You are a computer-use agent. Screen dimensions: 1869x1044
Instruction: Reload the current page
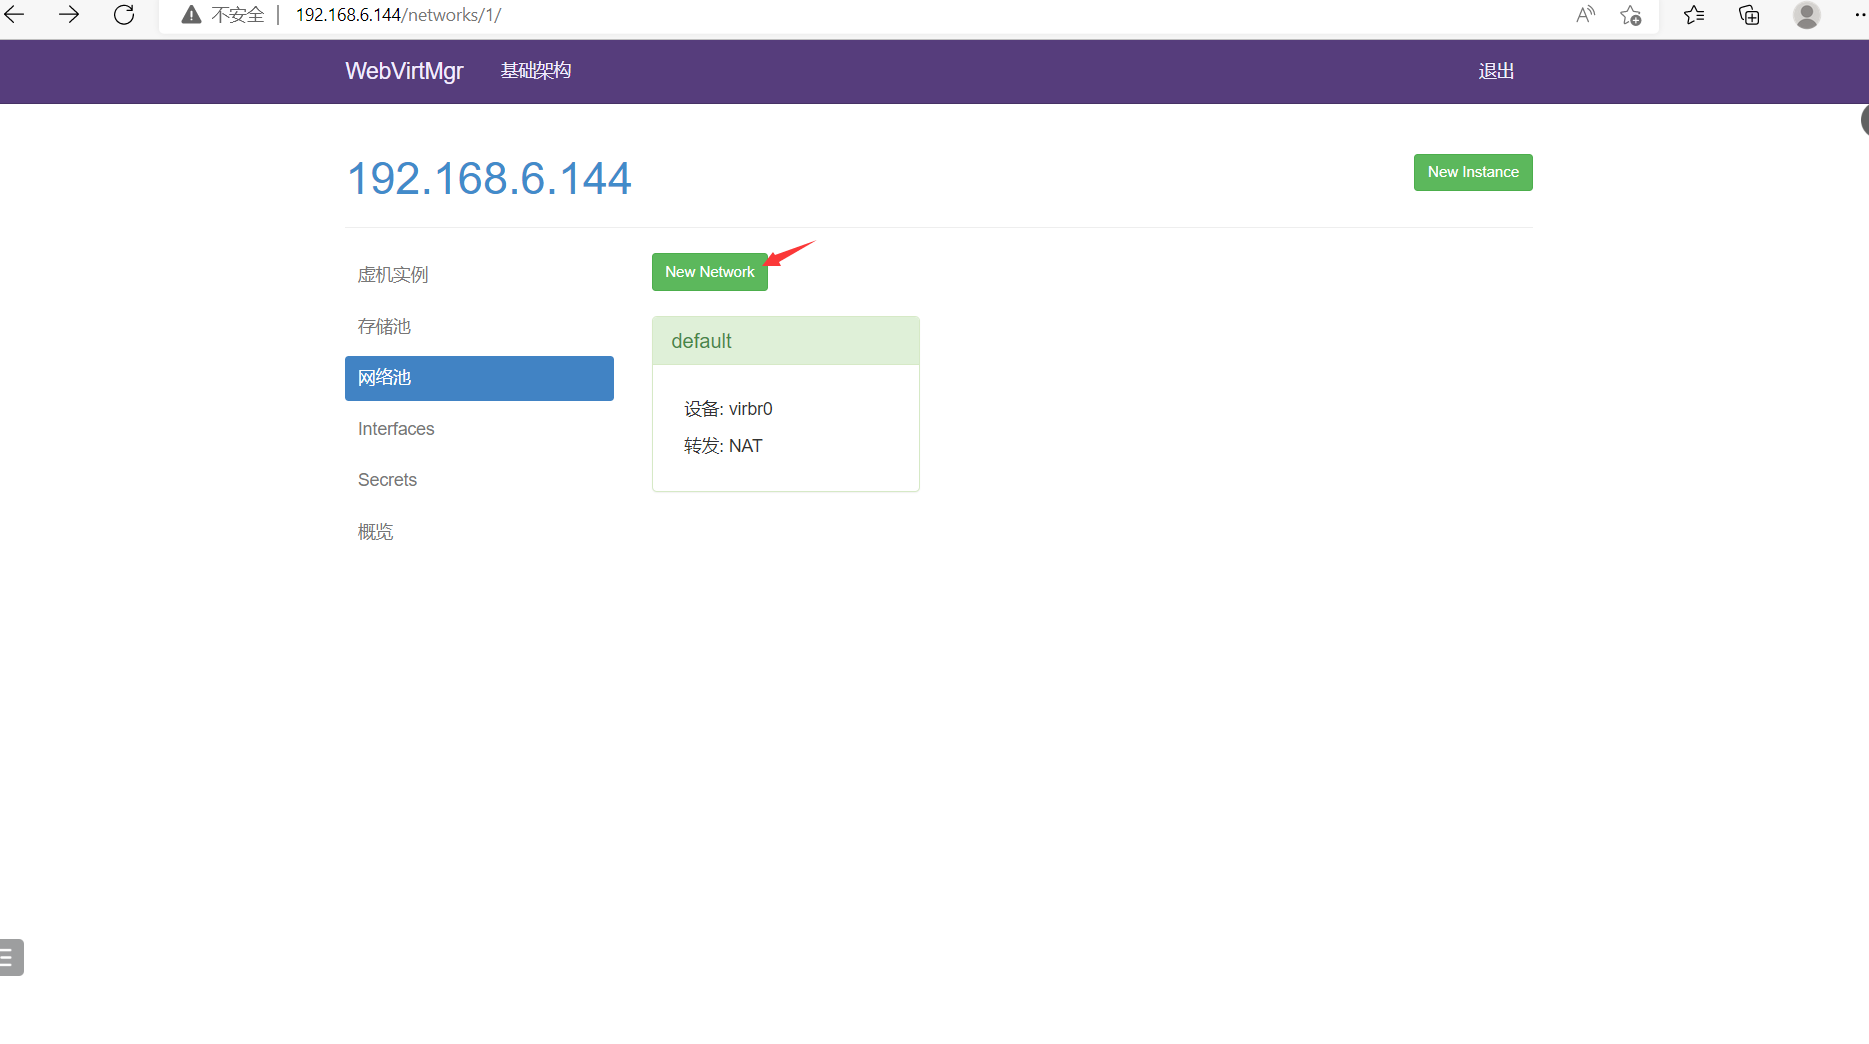click(x=124, y=15)
